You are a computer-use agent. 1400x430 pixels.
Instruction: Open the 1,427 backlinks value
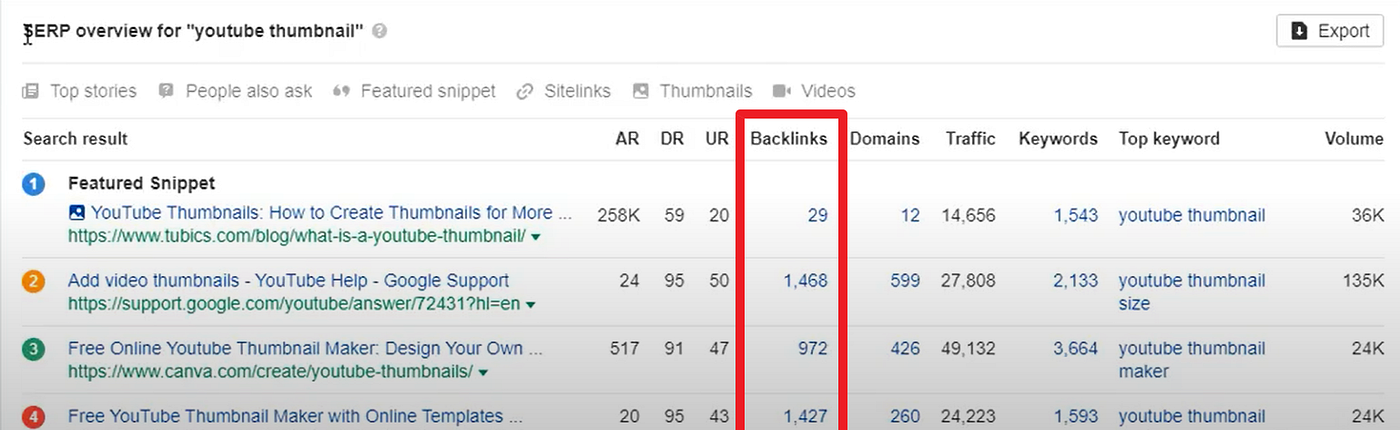(x=805, y=417)
